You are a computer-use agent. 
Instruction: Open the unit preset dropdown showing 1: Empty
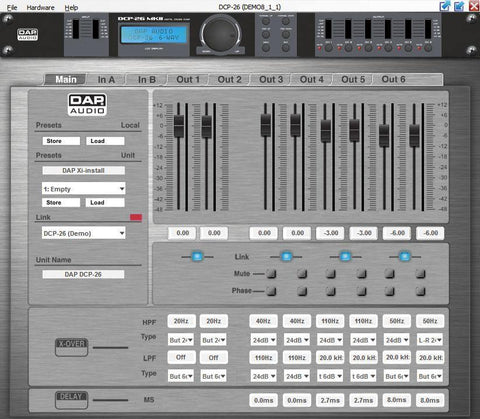pos(84,189)
